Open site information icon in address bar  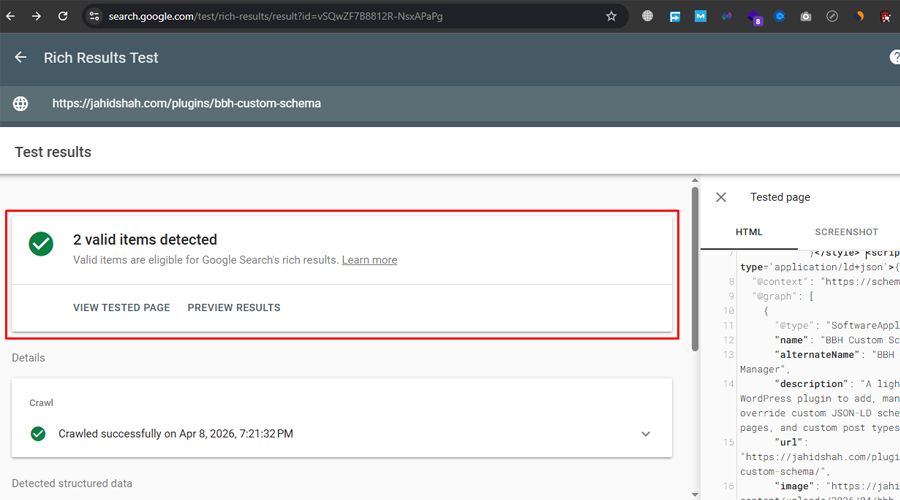pyautogui.click(x=94, y=16)
